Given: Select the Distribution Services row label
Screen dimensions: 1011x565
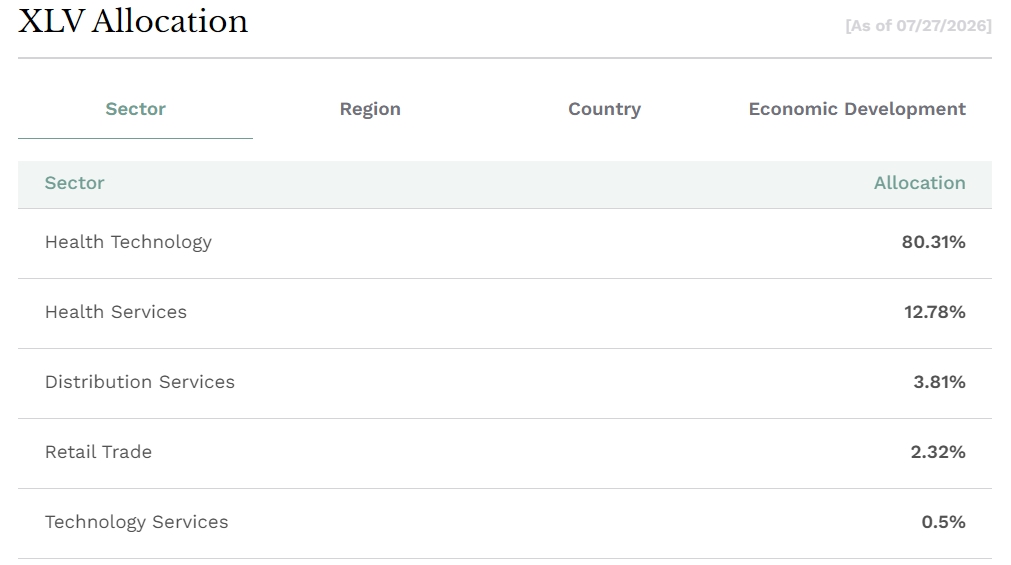Looking at the screenshot, I should pyautogui.click(x=139, y=382).
